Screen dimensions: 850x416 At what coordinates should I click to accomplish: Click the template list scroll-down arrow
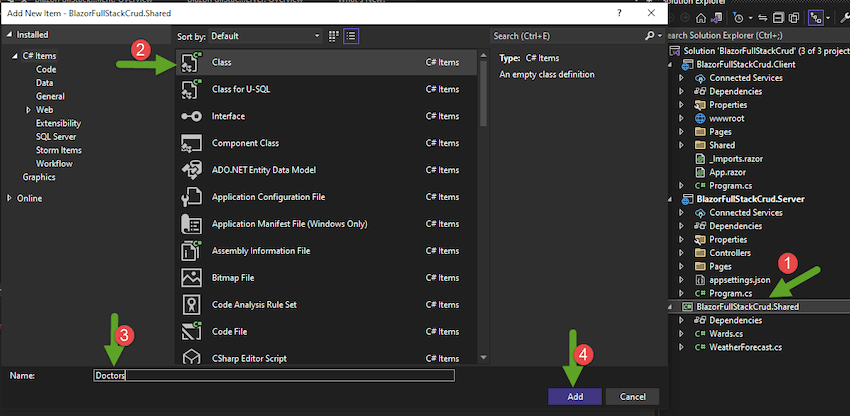483,357
